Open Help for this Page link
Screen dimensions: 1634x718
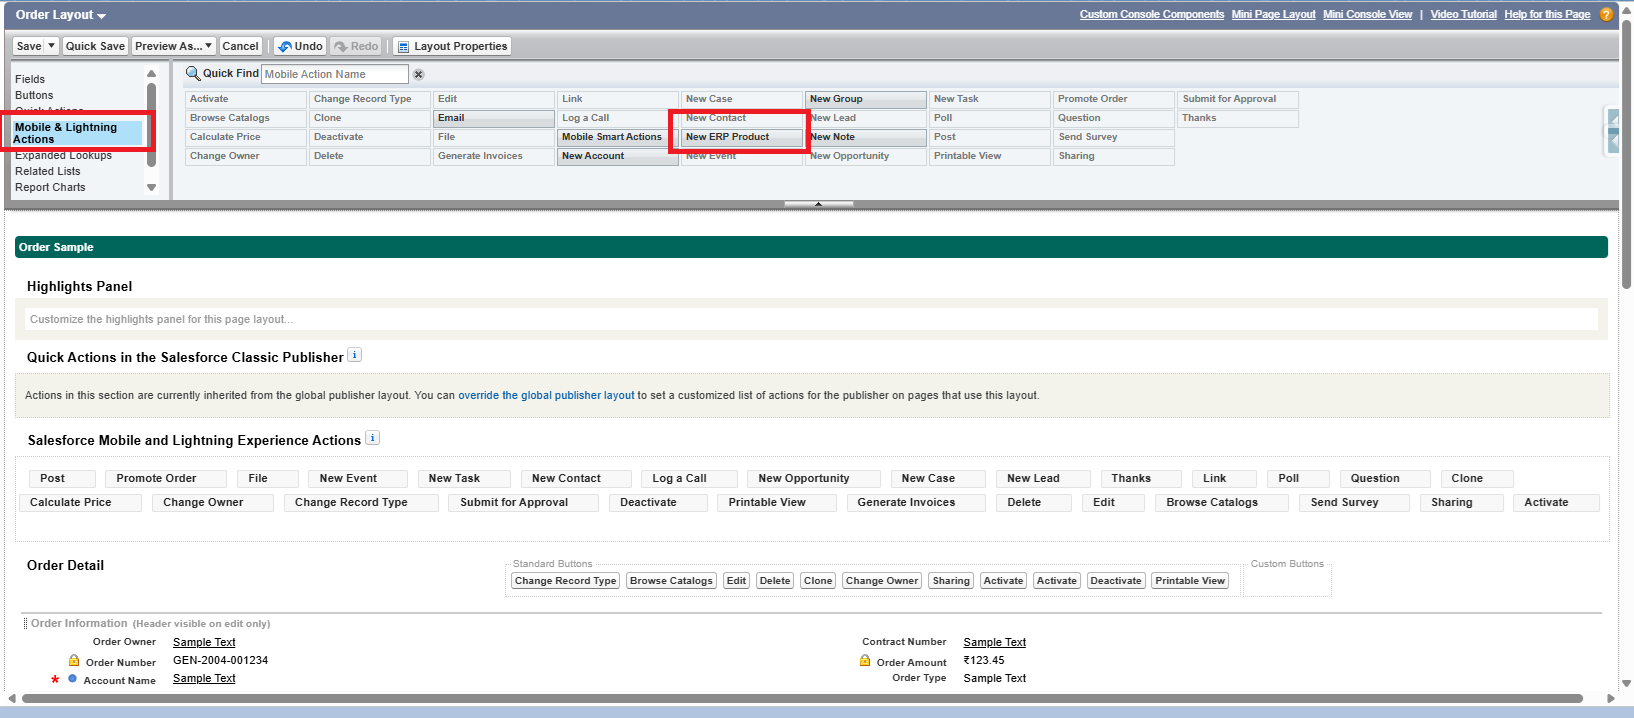click(1547, 14)
